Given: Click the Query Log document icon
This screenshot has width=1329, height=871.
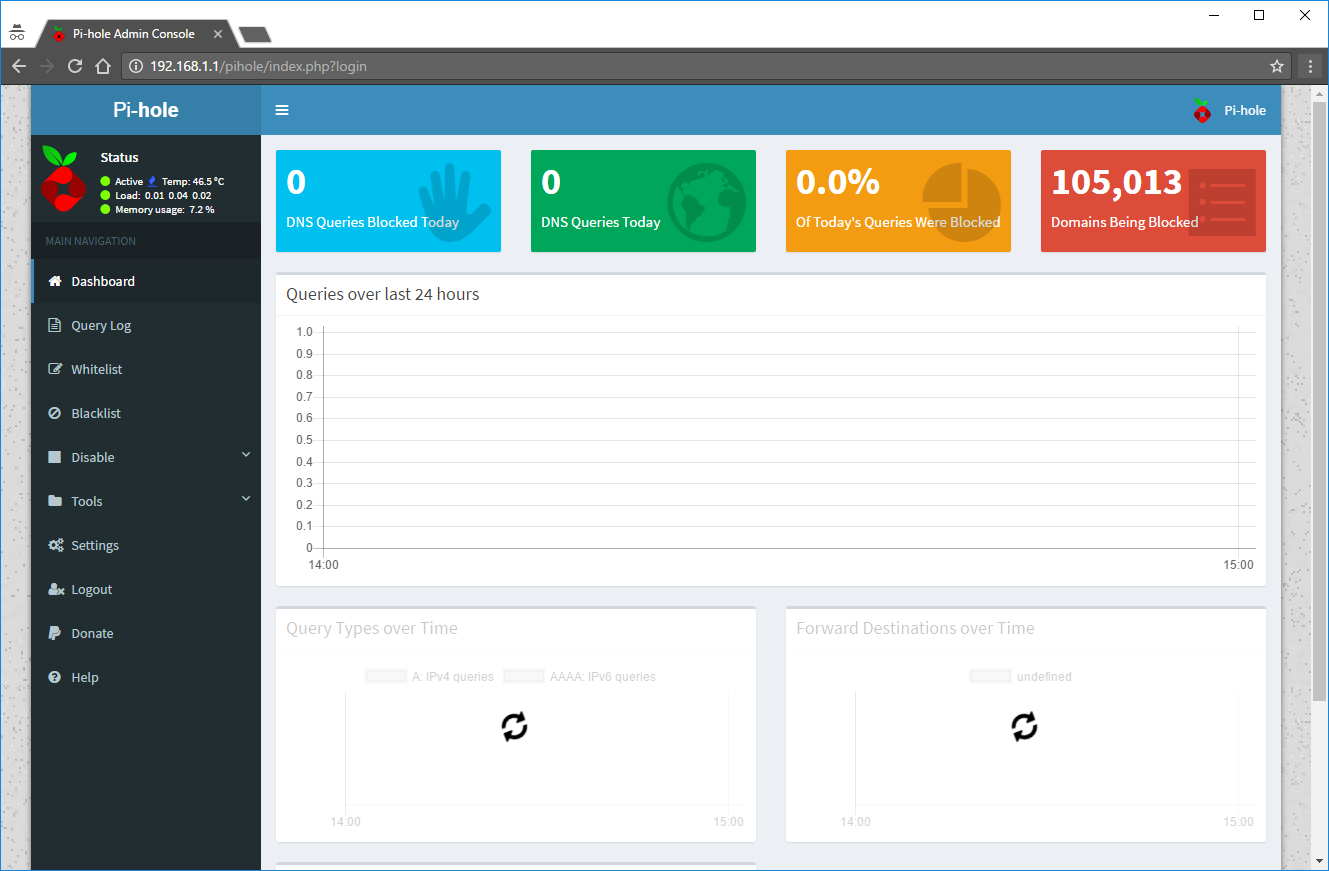Looking at the screenshot, I should coord(55,325).
